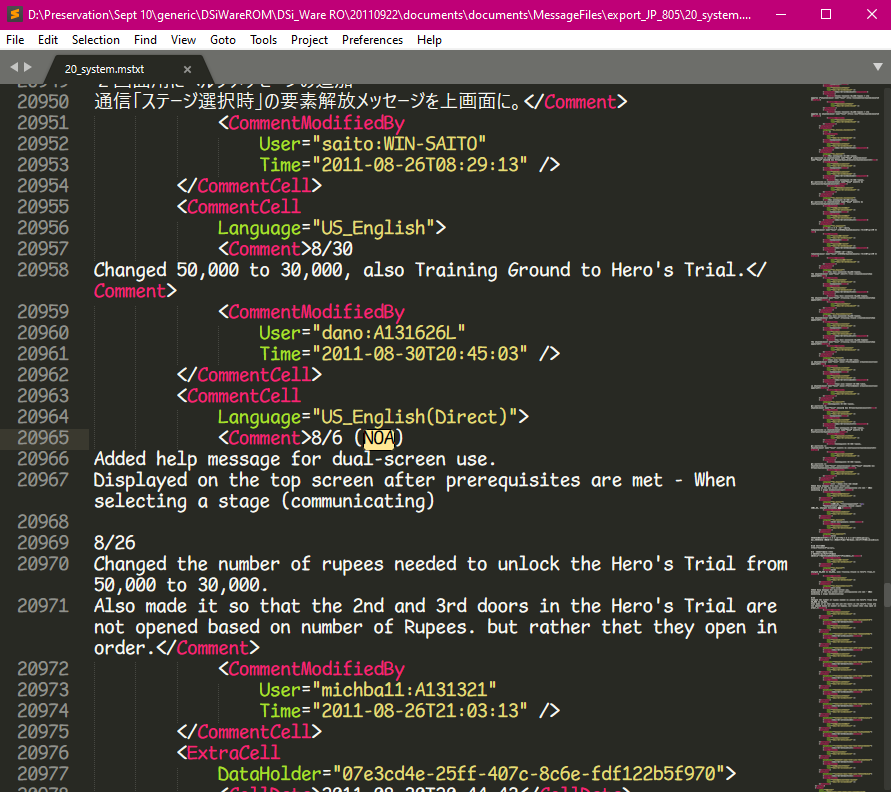Open the Selection menu
The image size is (891, 792).
click(95, 40)
